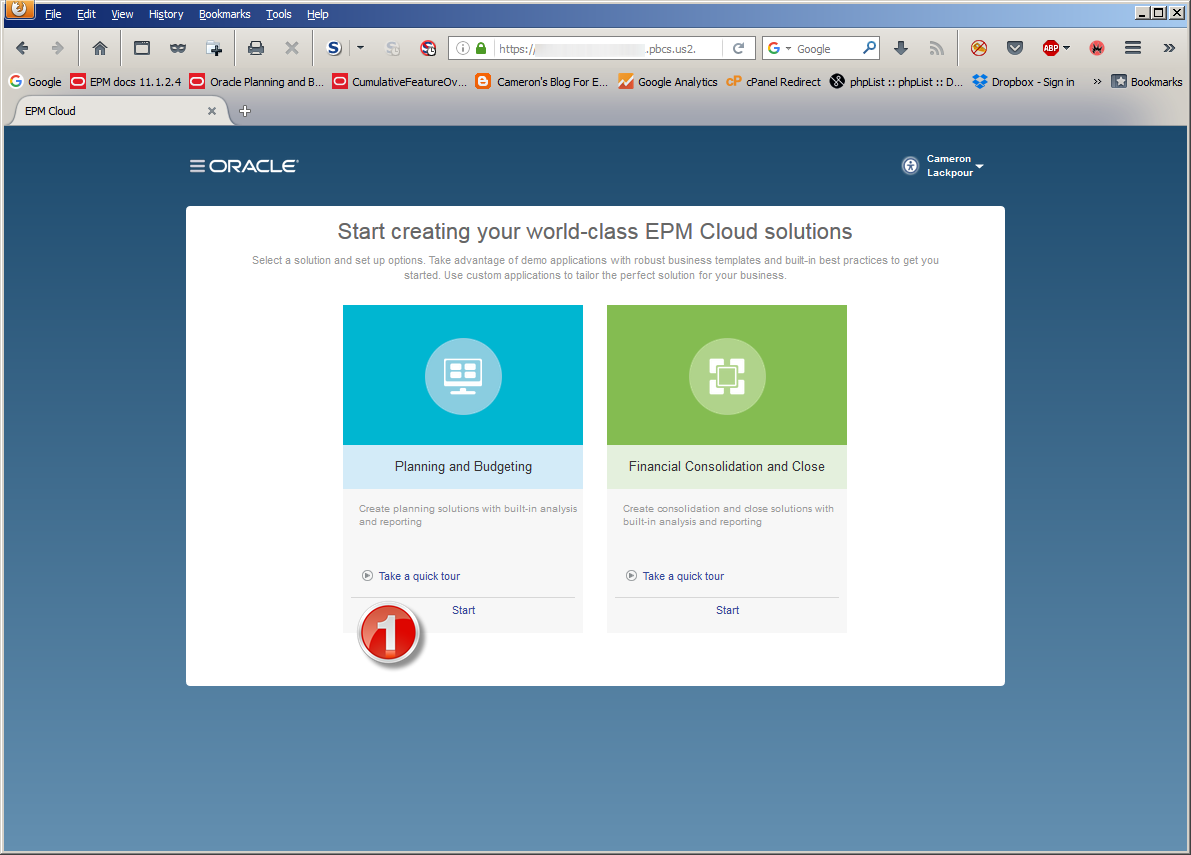Expand hidden bookmarks overflow chevron
The image size is (1191, 855).
(x=1097, y=81)
